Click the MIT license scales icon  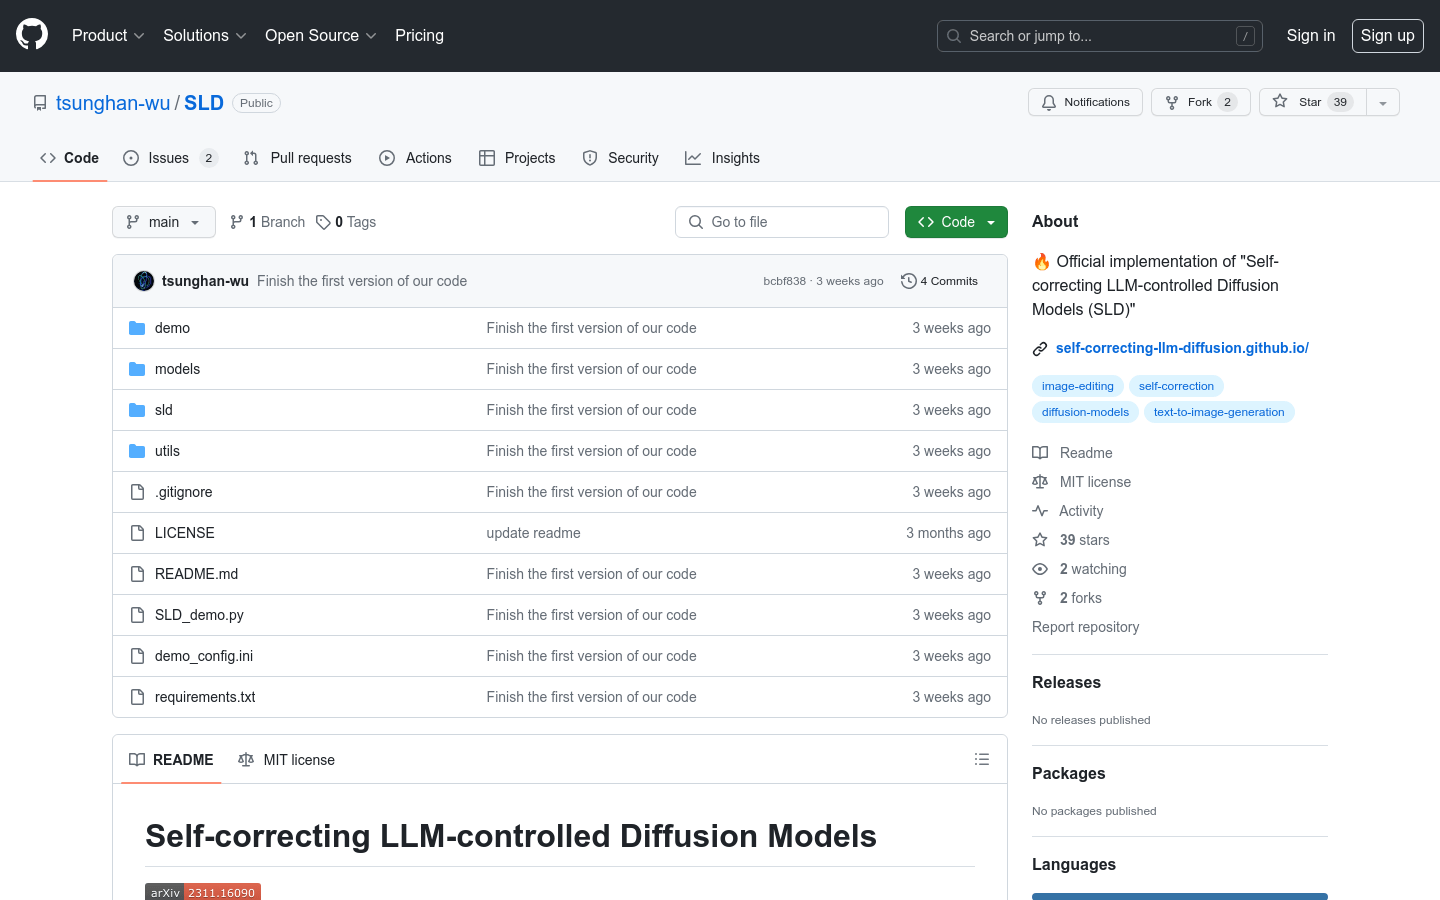(1040, 482)
